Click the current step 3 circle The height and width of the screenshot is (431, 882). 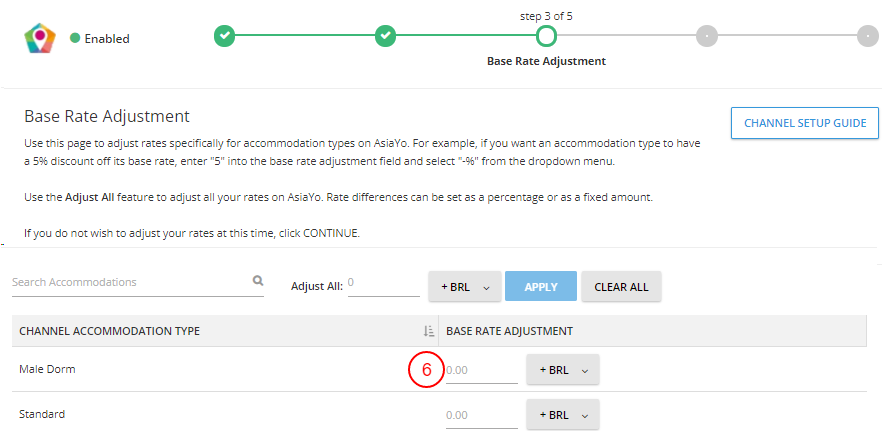coord(546,37)
